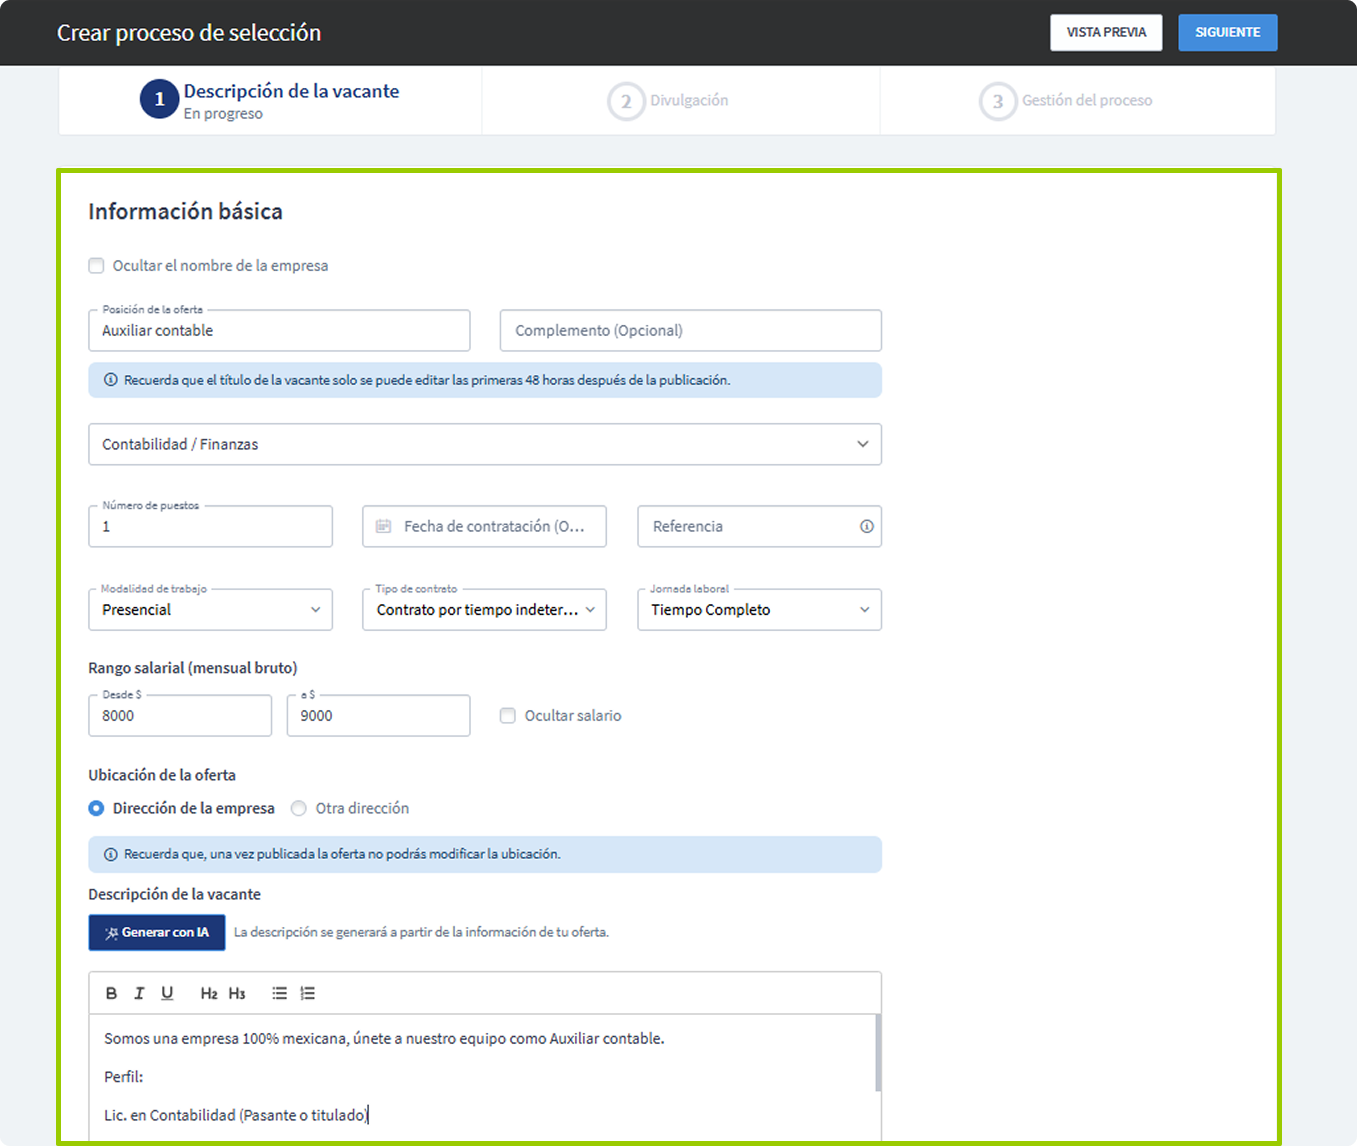Switch to Gestión del proceso step

point(1067,101)
